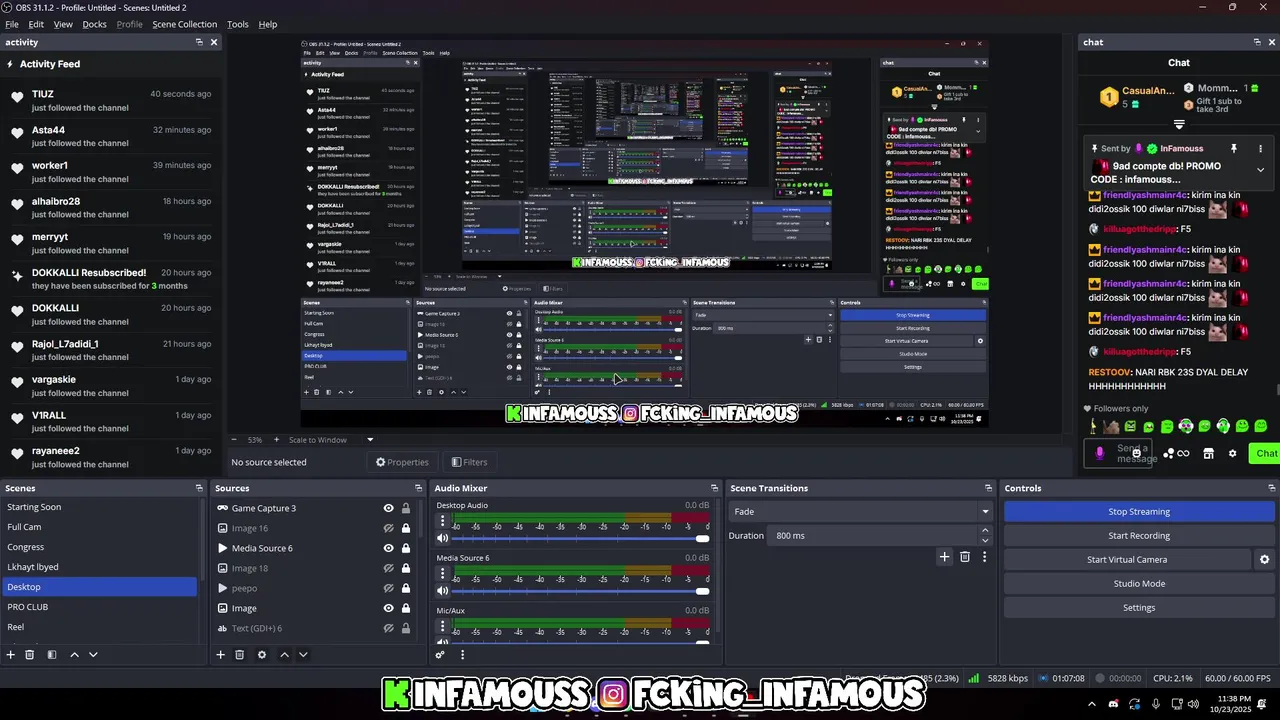This screenshot has width=1280, height=720.
Task: Open volume icon in system tray
Action: coord(1195,703)
